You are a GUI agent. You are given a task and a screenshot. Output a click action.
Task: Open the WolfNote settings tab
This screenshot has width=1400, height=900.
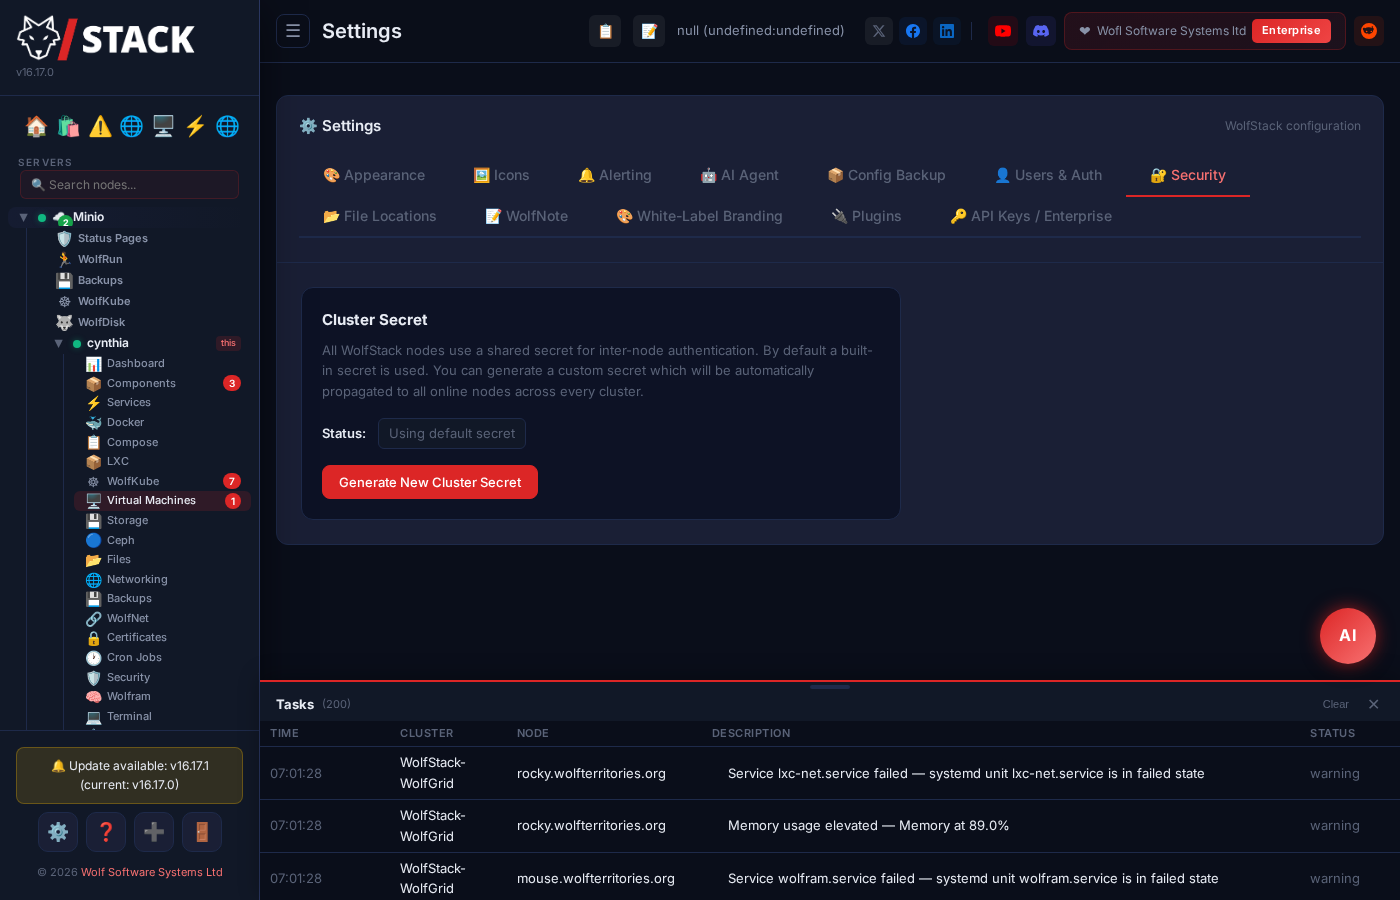pos(526,216)
